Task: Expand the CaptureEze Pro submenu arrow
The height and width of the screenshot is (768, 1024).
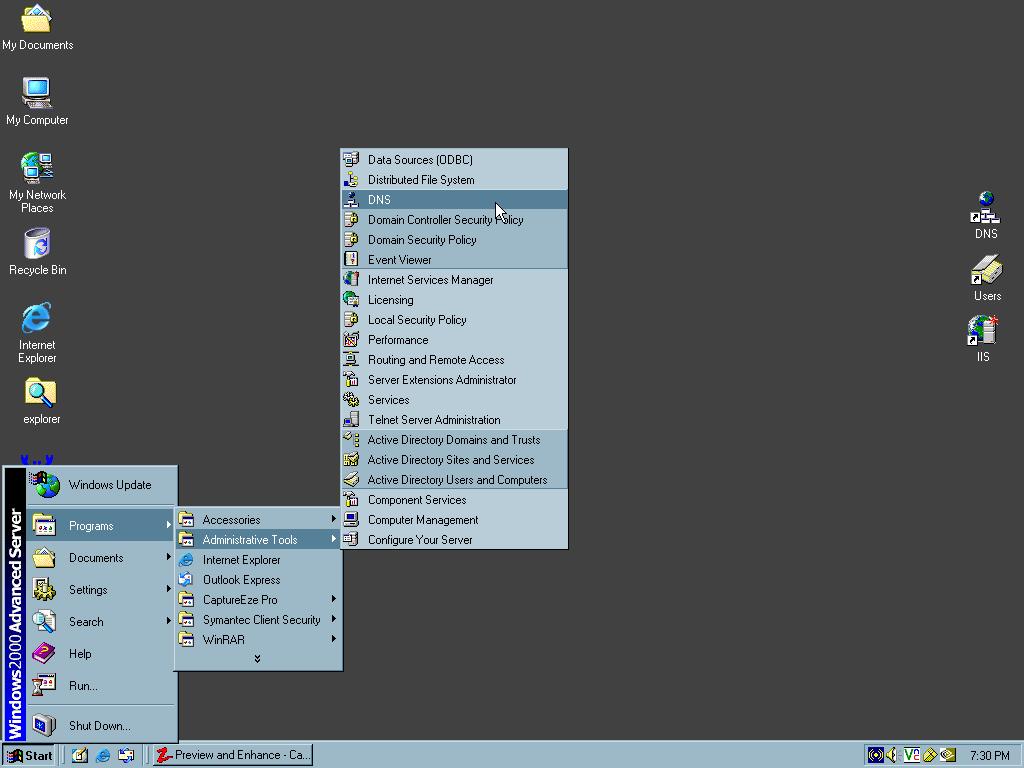Action: 334,600
